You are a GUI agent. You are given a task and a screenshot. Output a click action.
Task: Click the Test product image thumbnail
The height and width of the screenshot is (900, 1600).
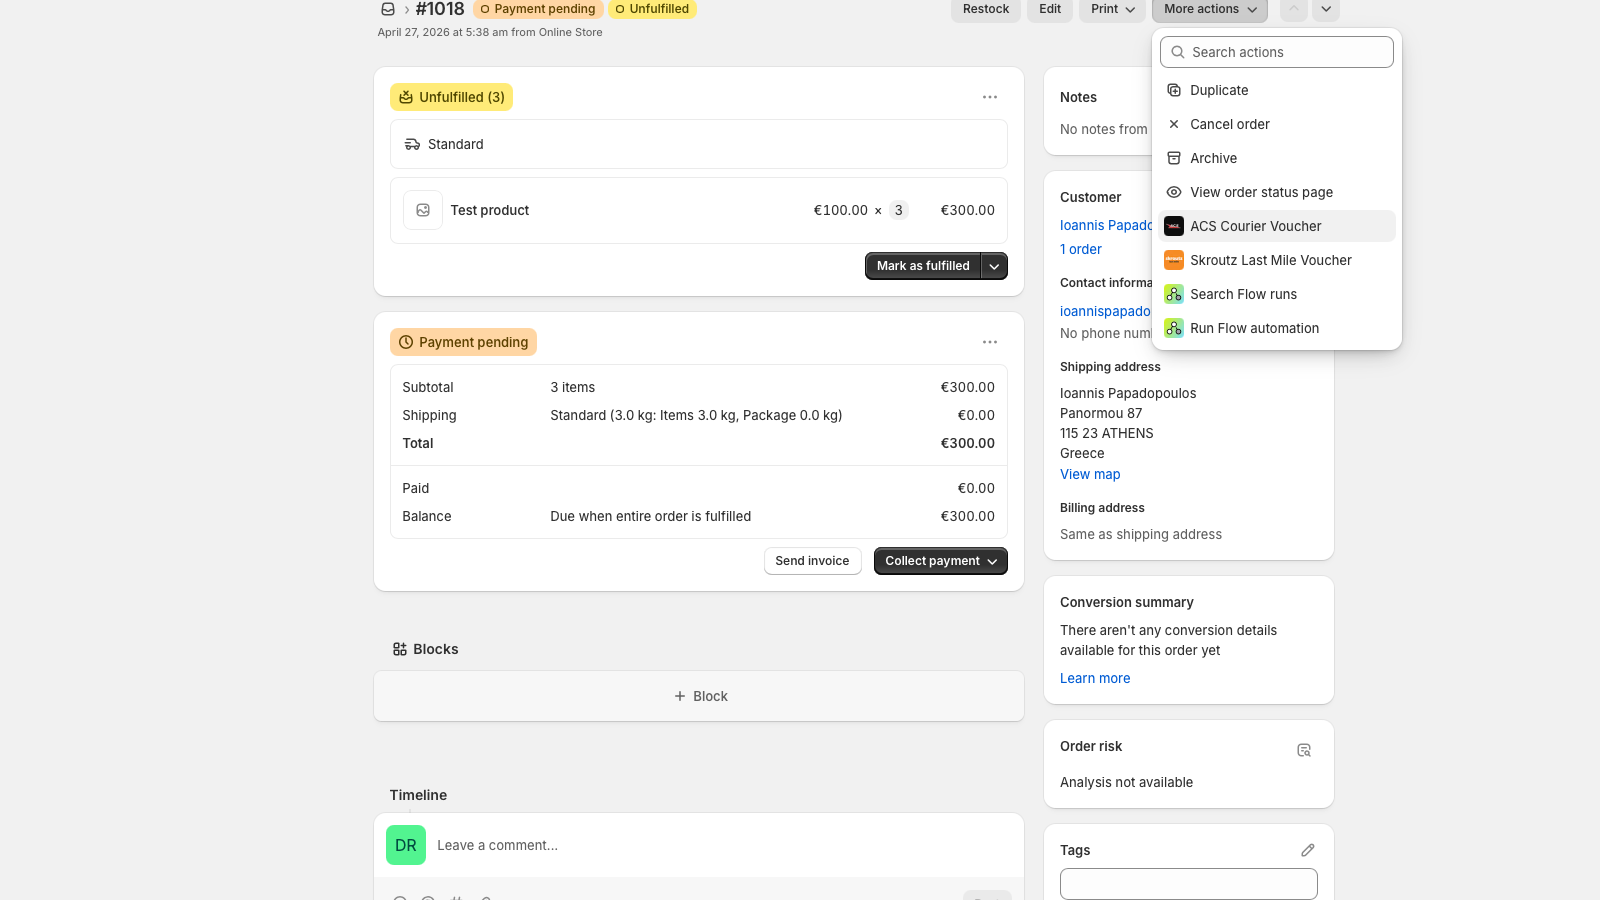(423, 210)
